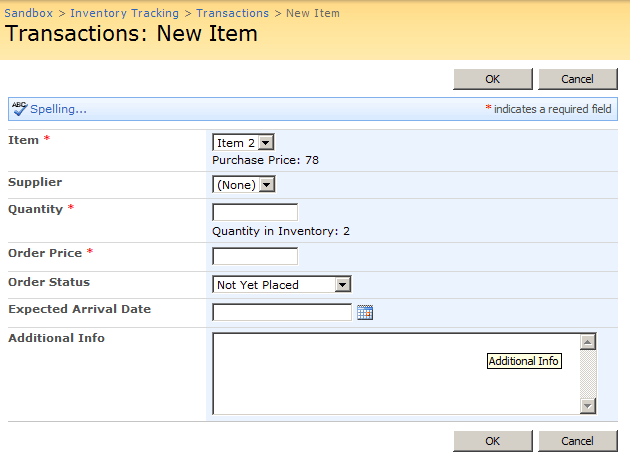
Task: Expand the Supplier dropdown
Action: (243, 185)
